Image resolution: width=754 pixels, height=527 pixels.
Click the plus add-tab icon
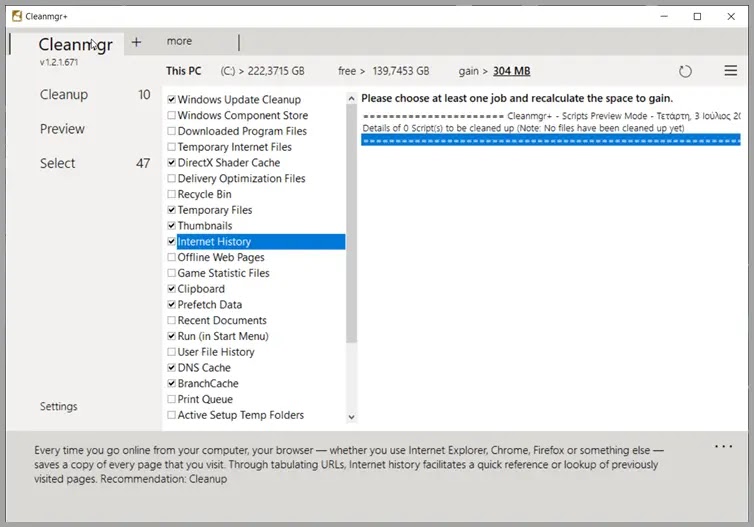(x=136, y=42)
